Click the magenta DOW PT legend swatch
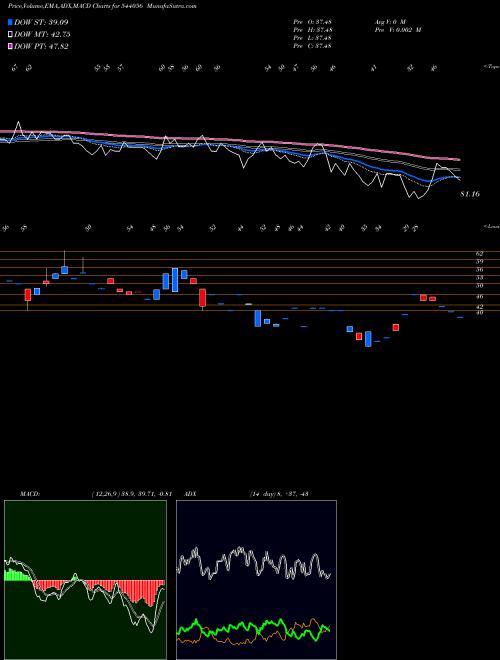500x660 pixels. [10, 46]
